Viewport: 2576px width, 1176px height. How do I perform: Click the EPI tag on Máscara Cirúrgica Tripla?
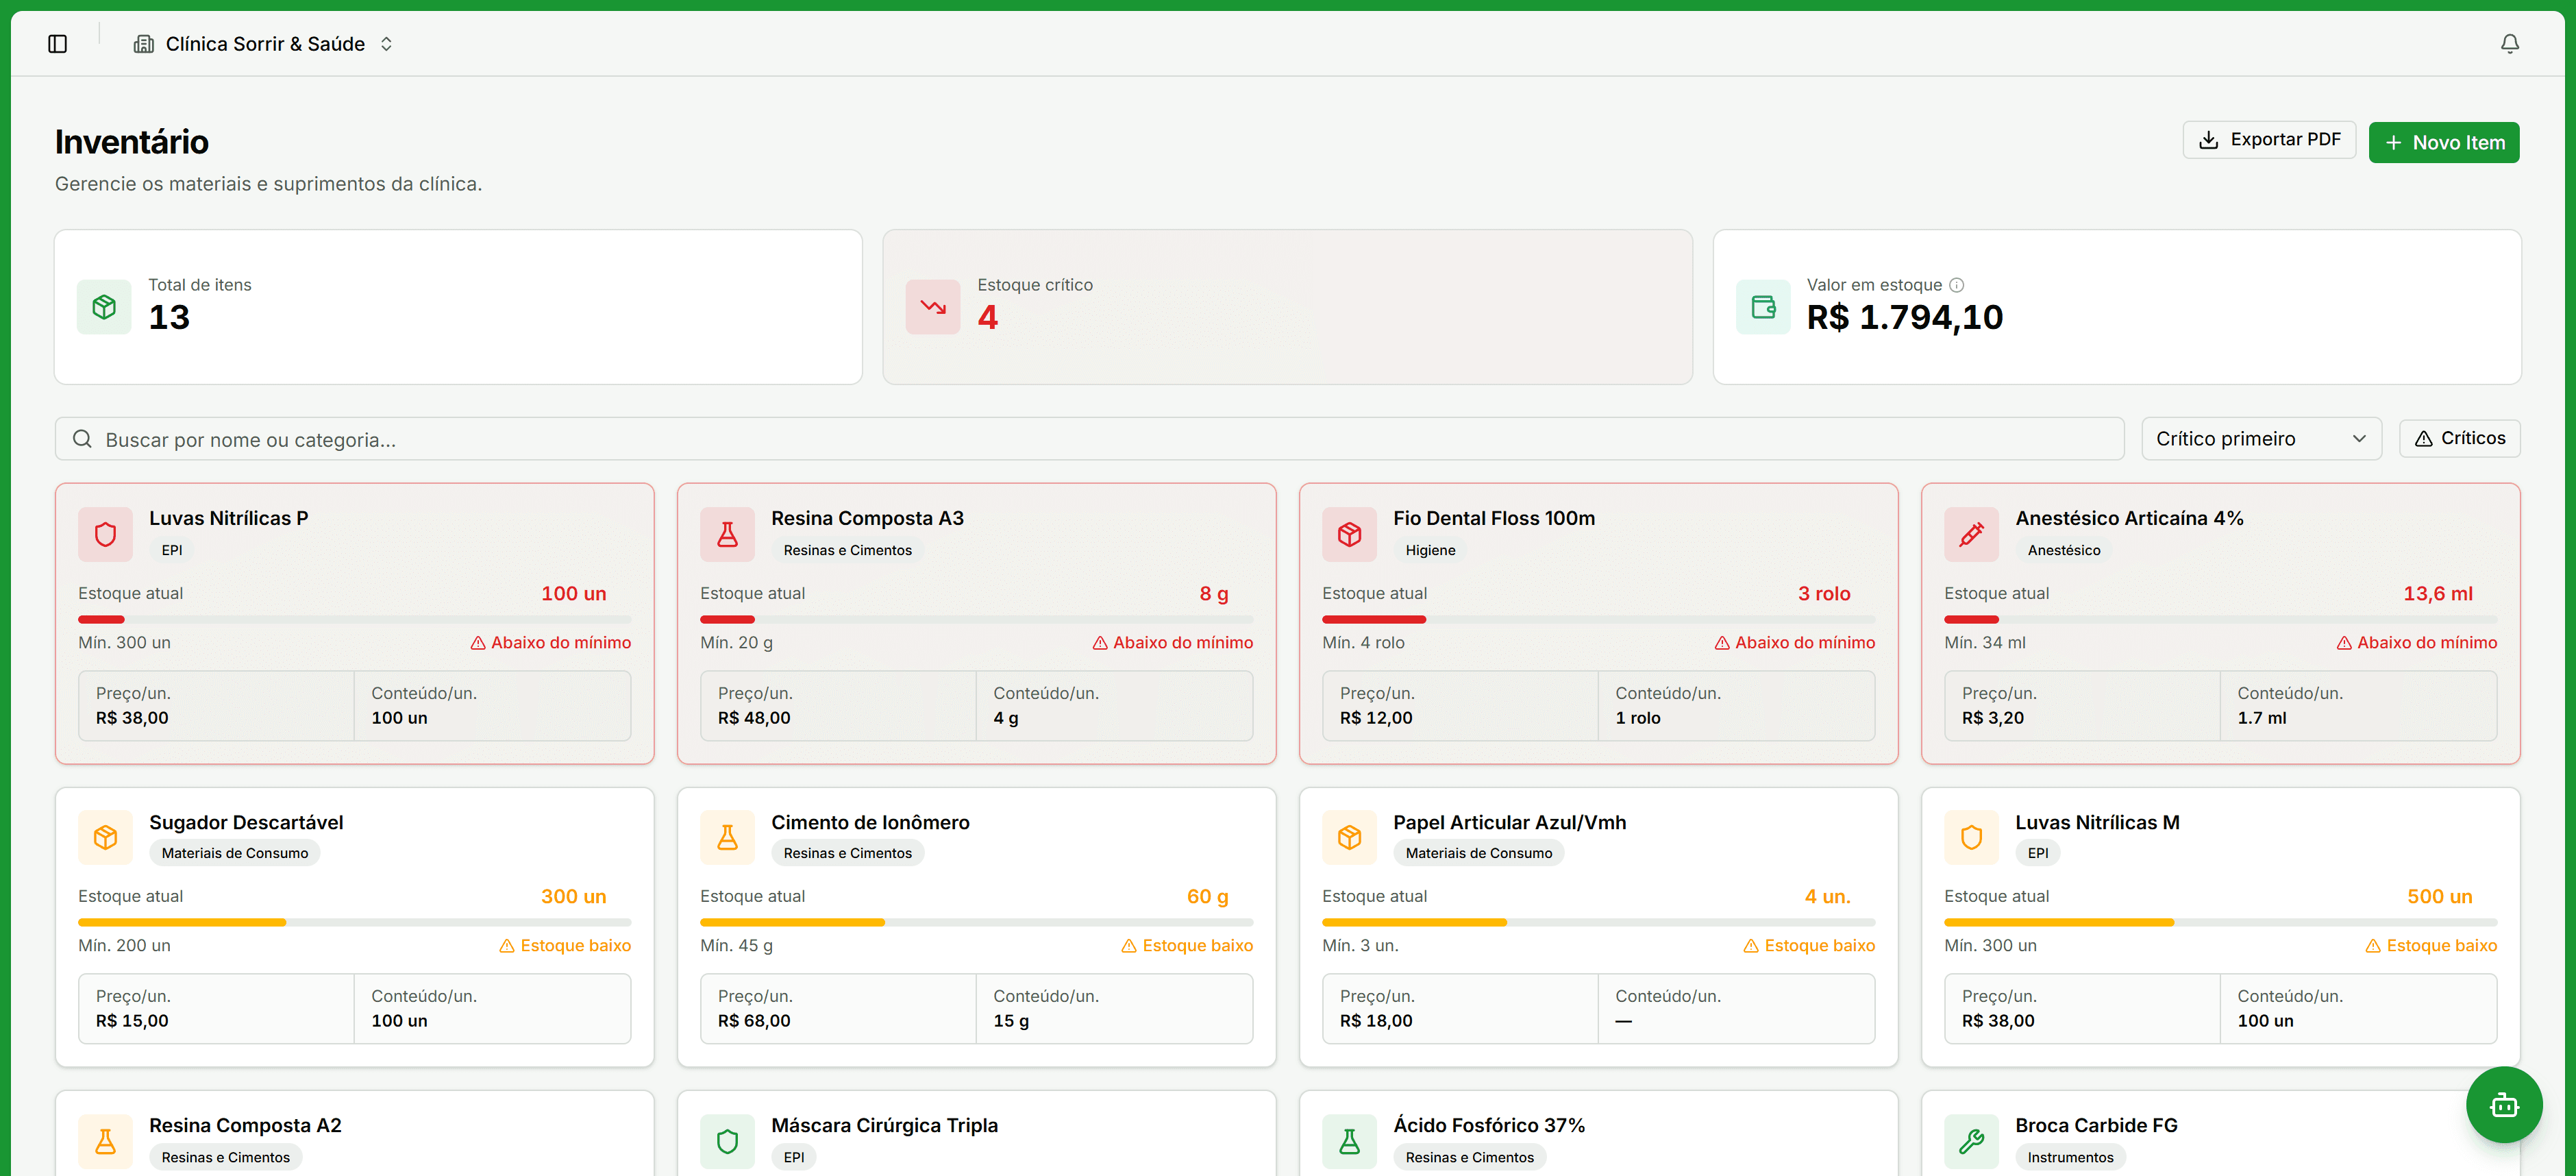click(x=794, y=1157)
